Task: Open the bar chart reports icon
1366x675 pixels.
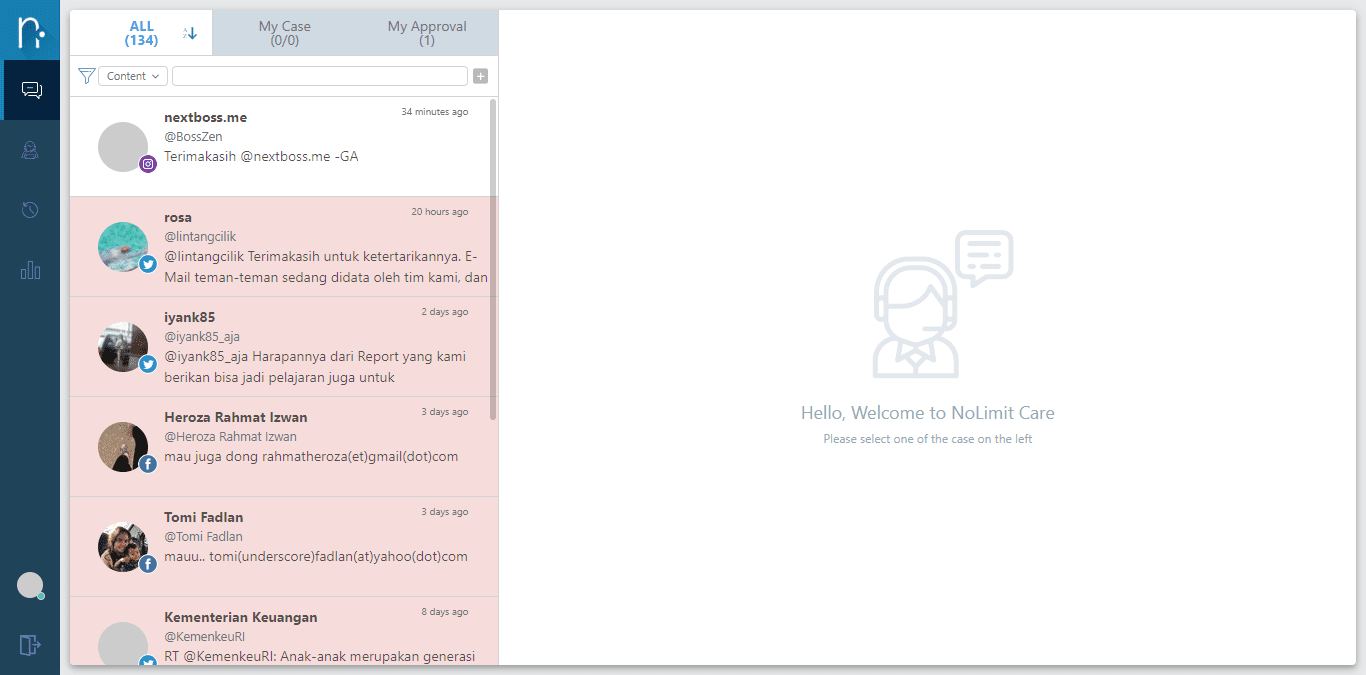Action: coord(30,270)
